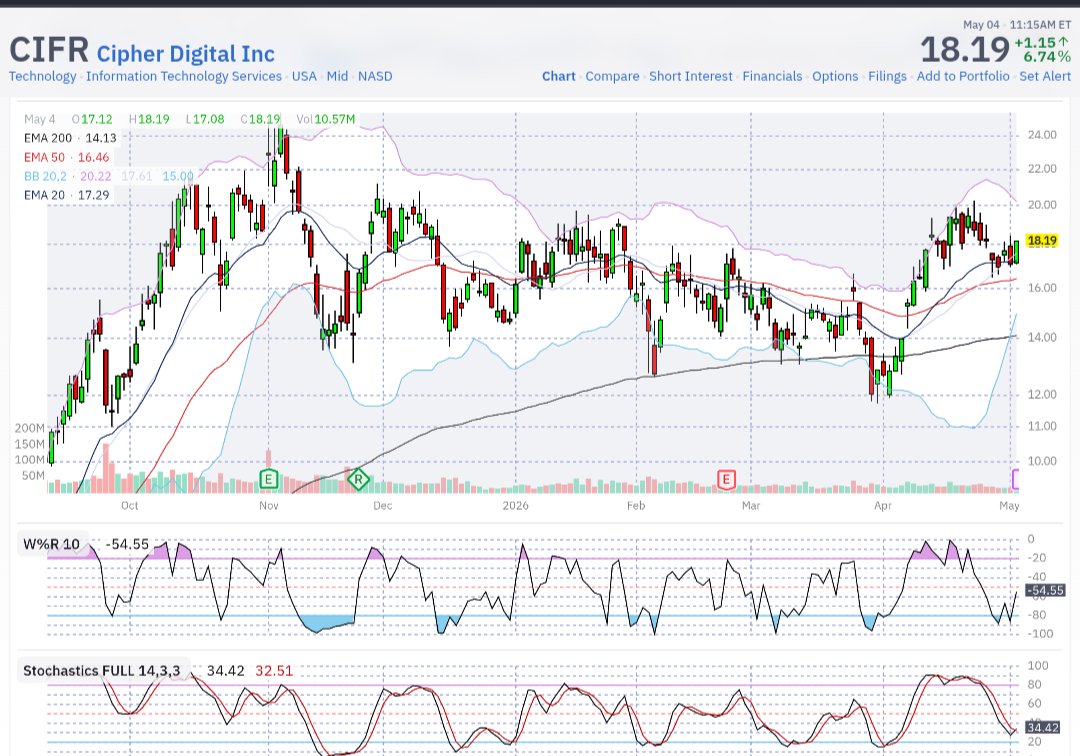The height and width of the screenshot is (756, 1080).
Task: Click the Nov label on time axis
Action: coord(269,505)
